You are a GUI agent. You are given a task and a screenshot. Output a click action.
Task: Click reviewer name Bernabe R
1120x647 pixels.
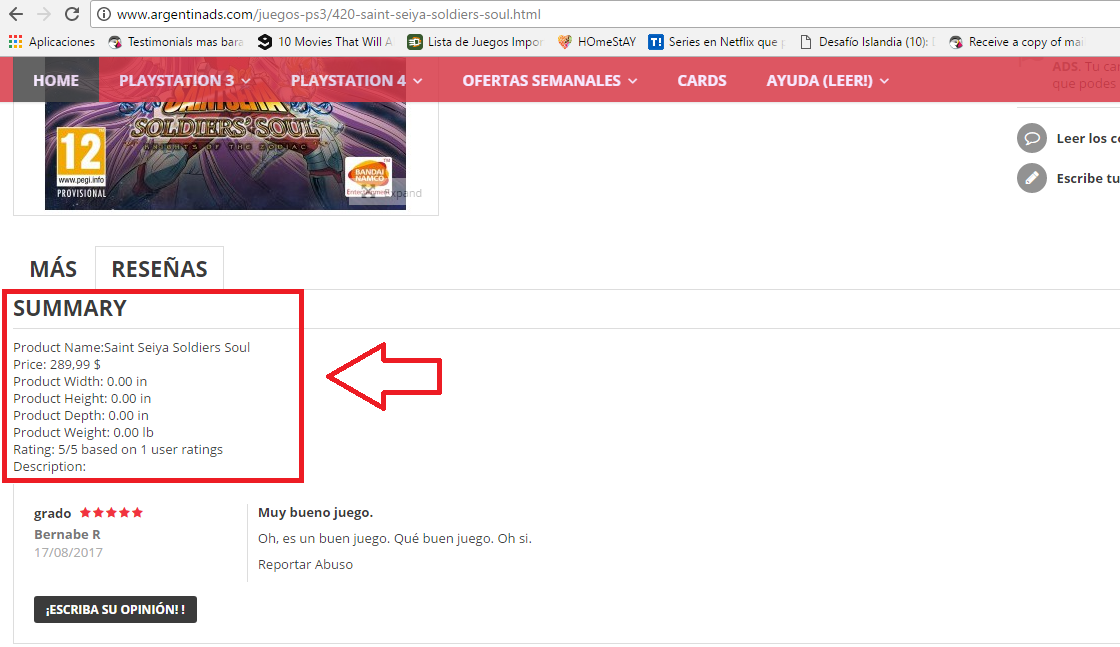click(67, 534)
